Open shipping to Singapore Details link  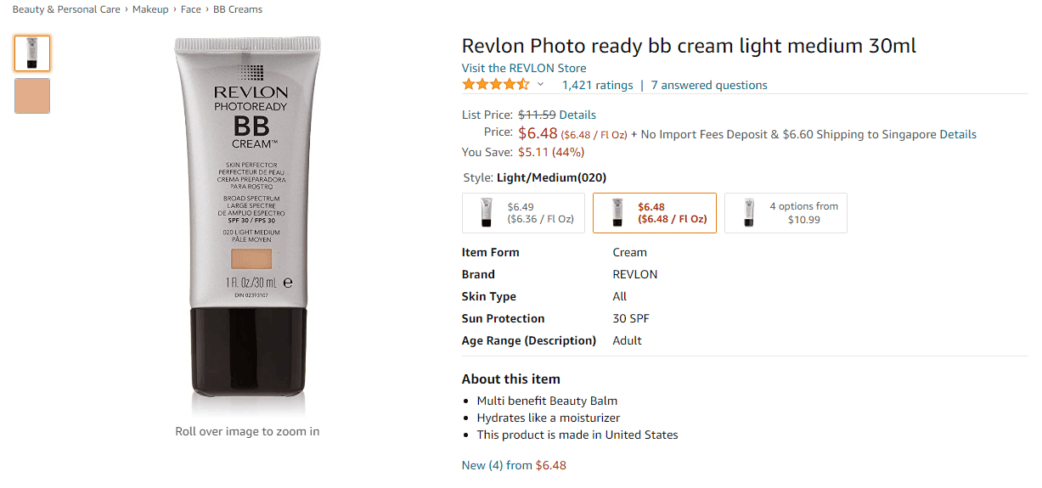tap(958, 134)
